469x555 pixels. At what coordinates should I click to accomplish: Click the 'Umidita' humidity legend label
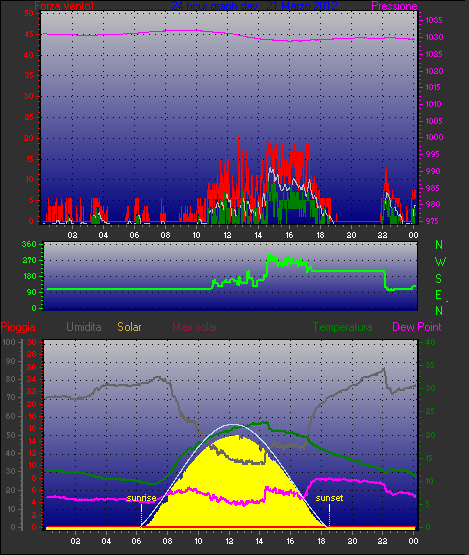click(84, 327)
